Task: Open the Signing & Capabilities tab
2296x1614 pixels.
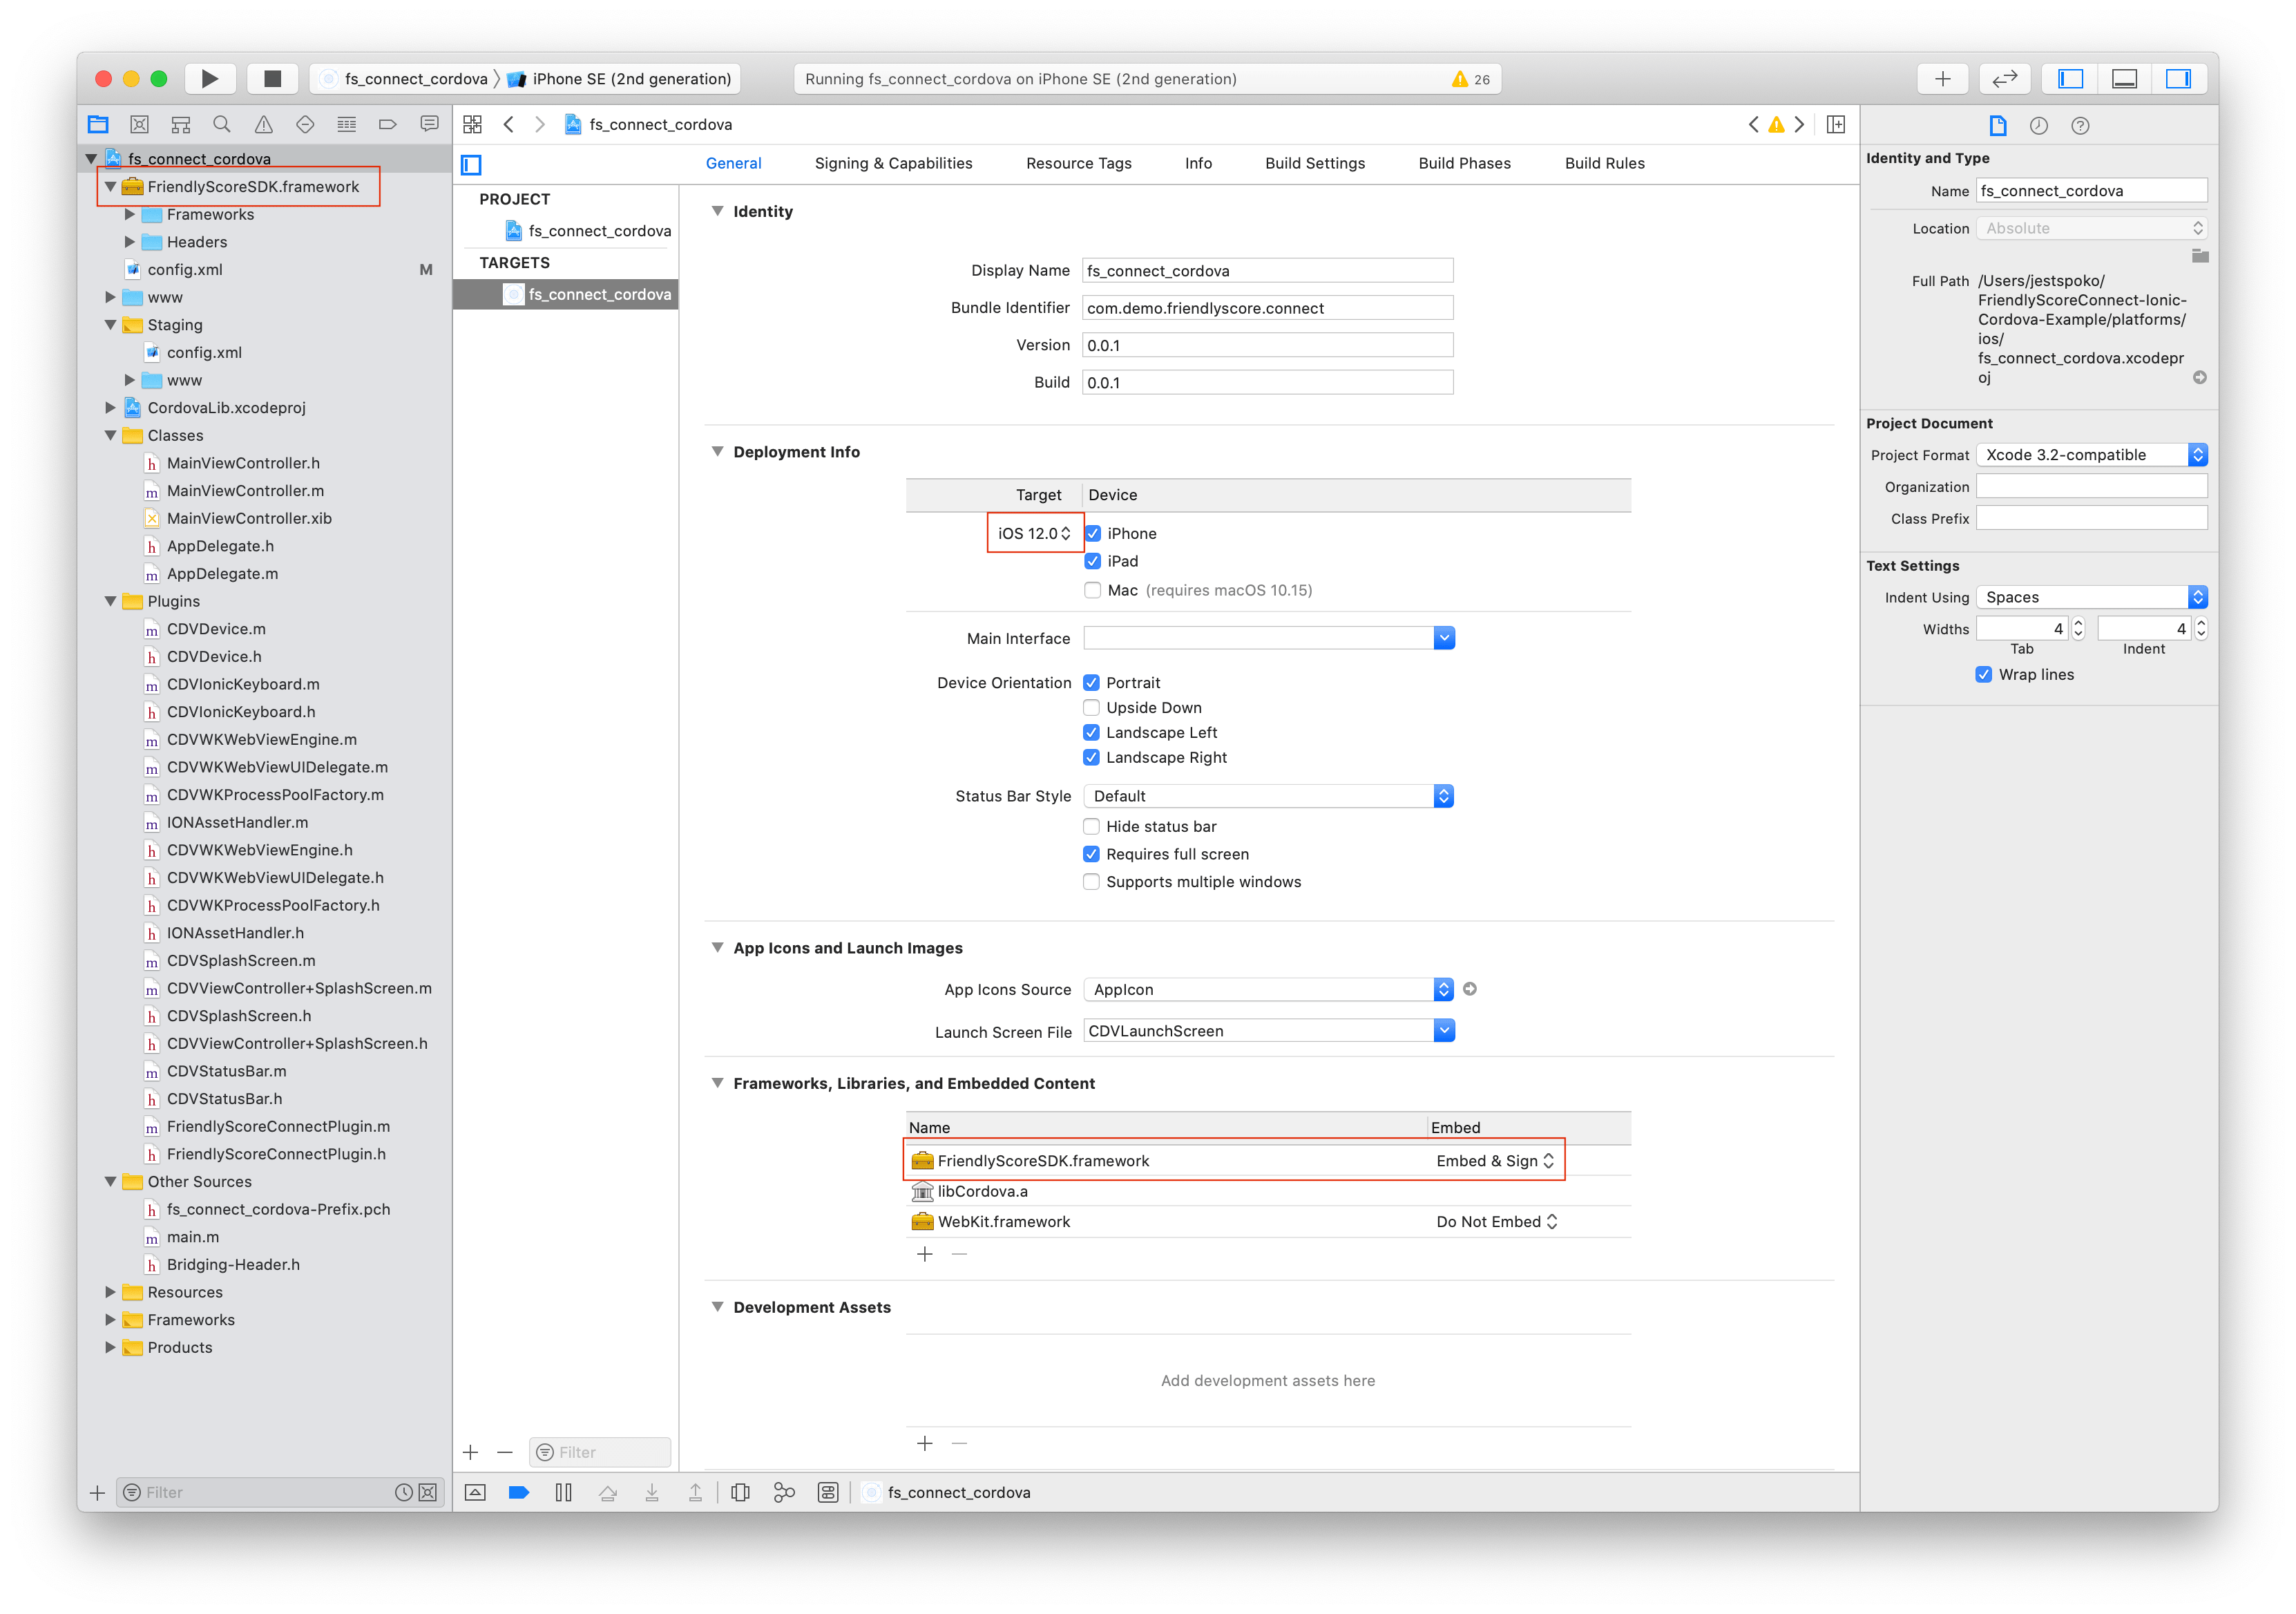Action: click(893, 163)
